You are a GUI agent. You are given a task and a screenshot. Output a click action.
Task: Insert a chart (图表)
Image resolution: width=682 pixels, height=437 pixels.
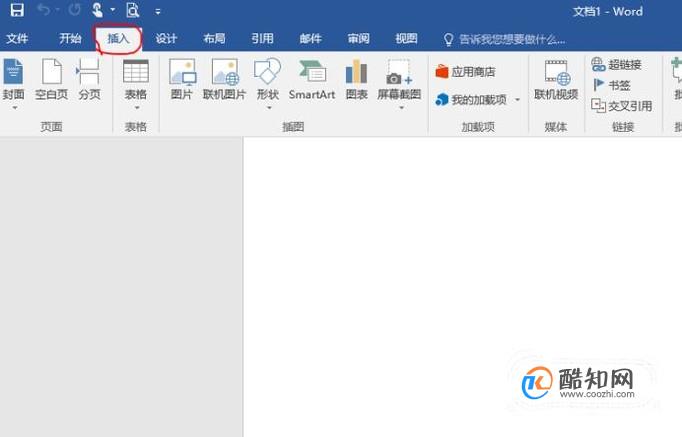[x=357, y=80]
